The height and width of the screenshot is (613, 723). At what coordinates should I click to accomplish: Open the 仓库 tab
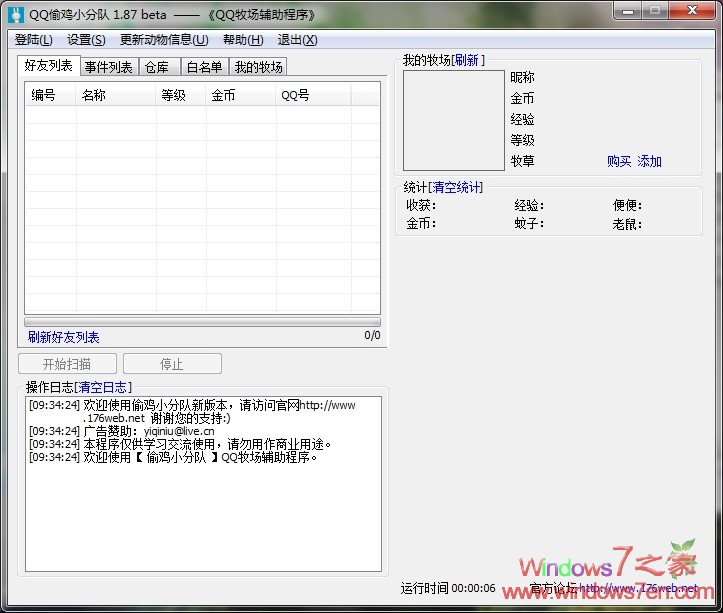click(156, 67)
